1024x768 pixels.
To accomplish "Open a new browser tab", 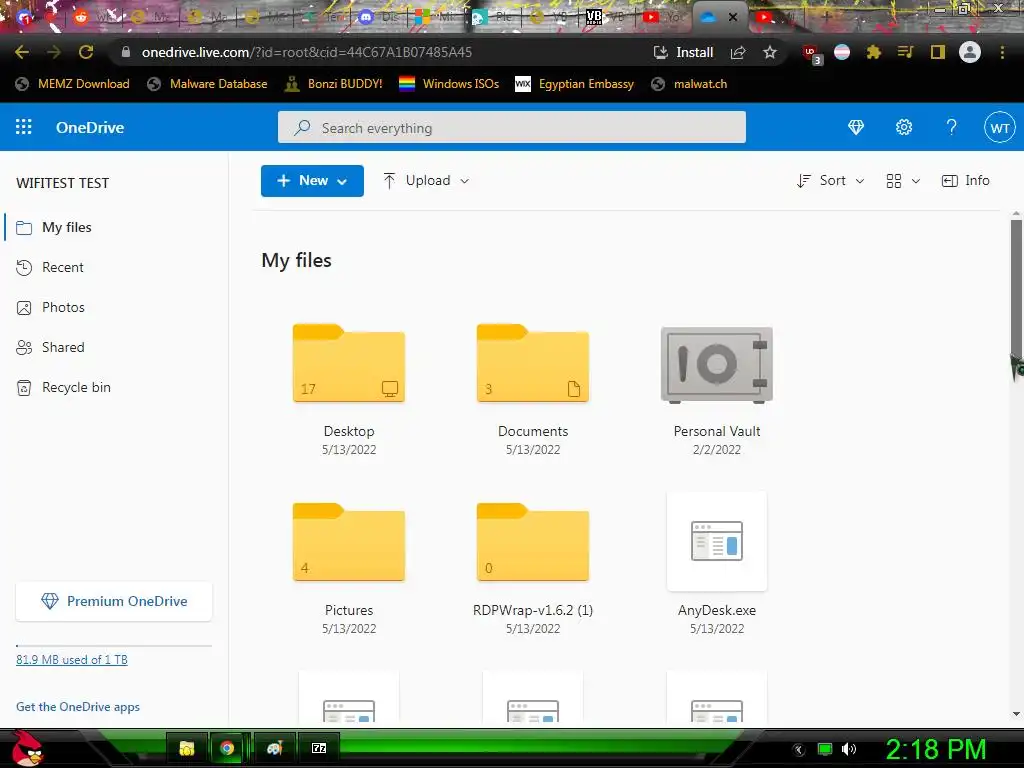I will tap(825, 18).
